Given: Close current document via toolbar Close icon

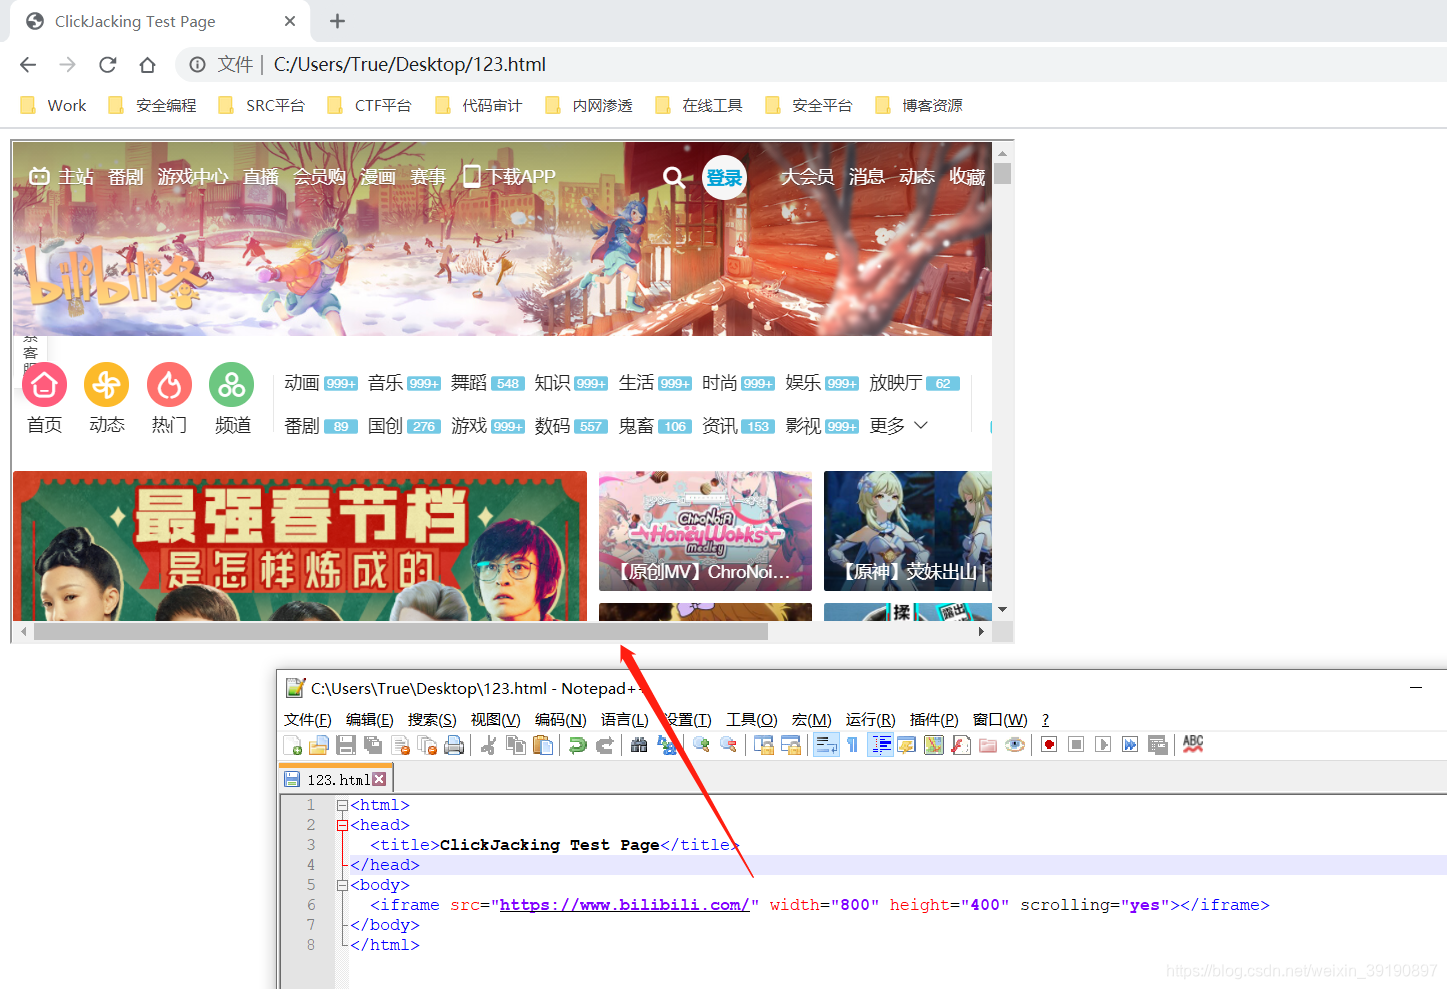Looking at the screenshot, I should [x=400, y=745].
